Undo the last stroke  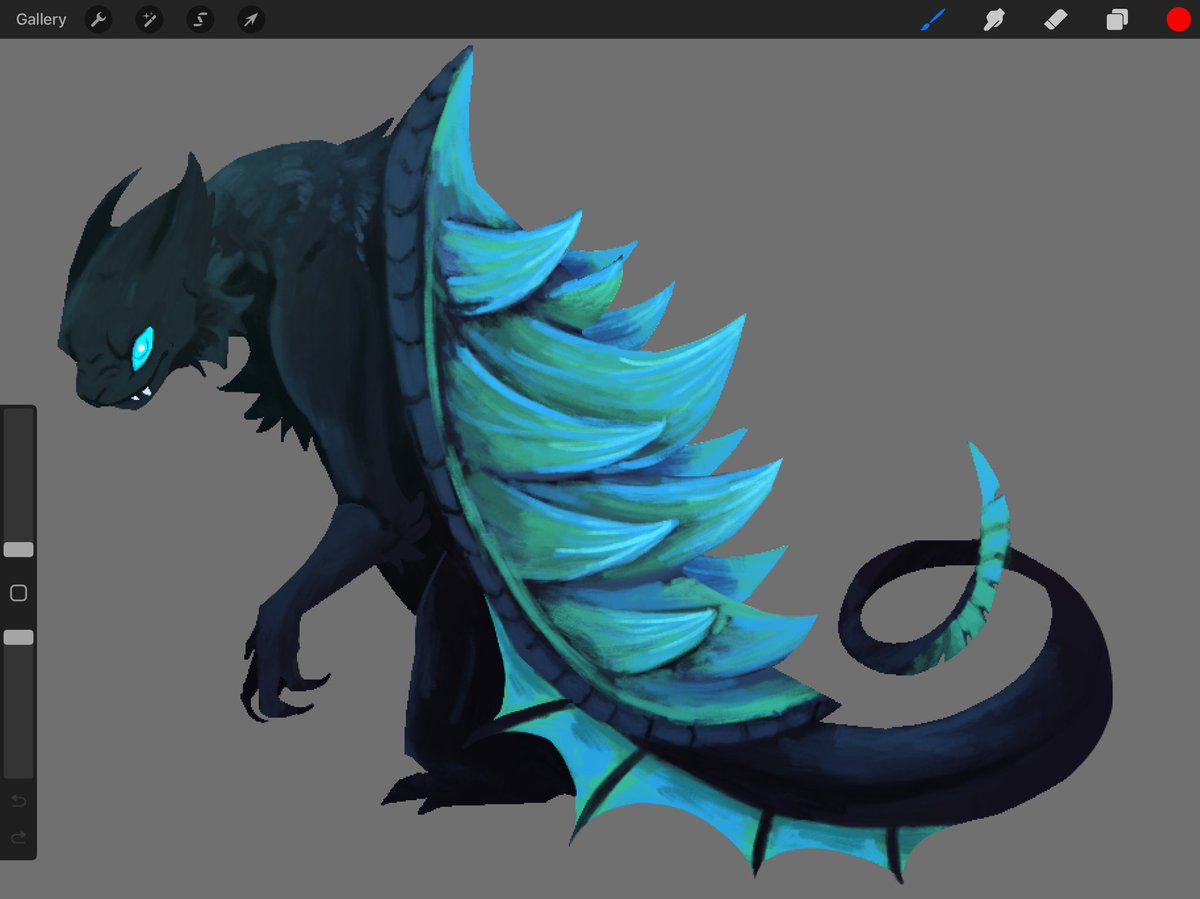pos(18,801)
